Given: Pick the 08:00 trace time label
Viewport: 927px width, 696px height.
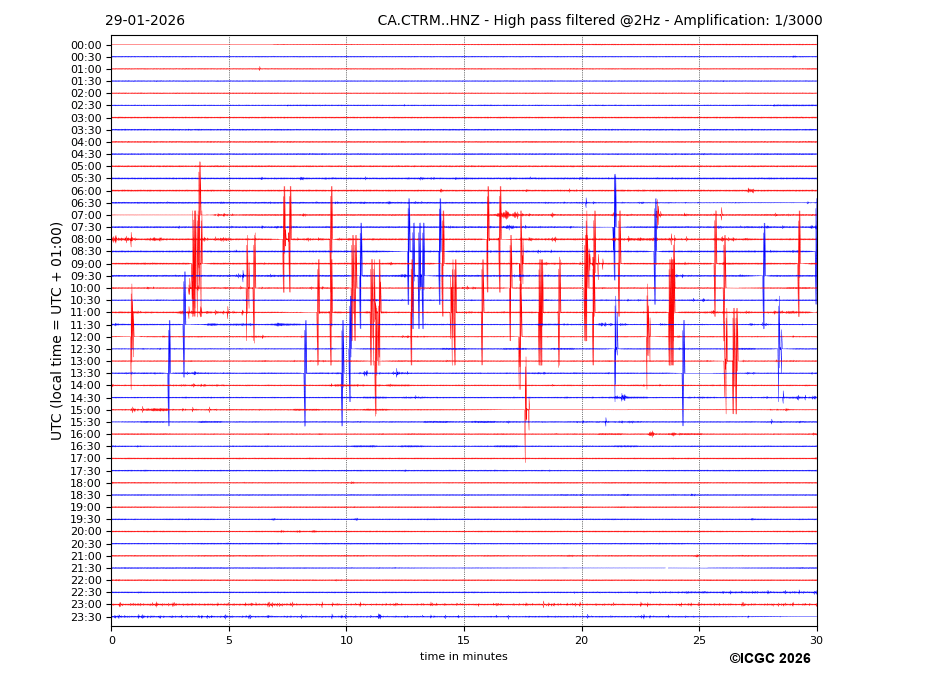Looking at the screenshot, I should [86, 240].
